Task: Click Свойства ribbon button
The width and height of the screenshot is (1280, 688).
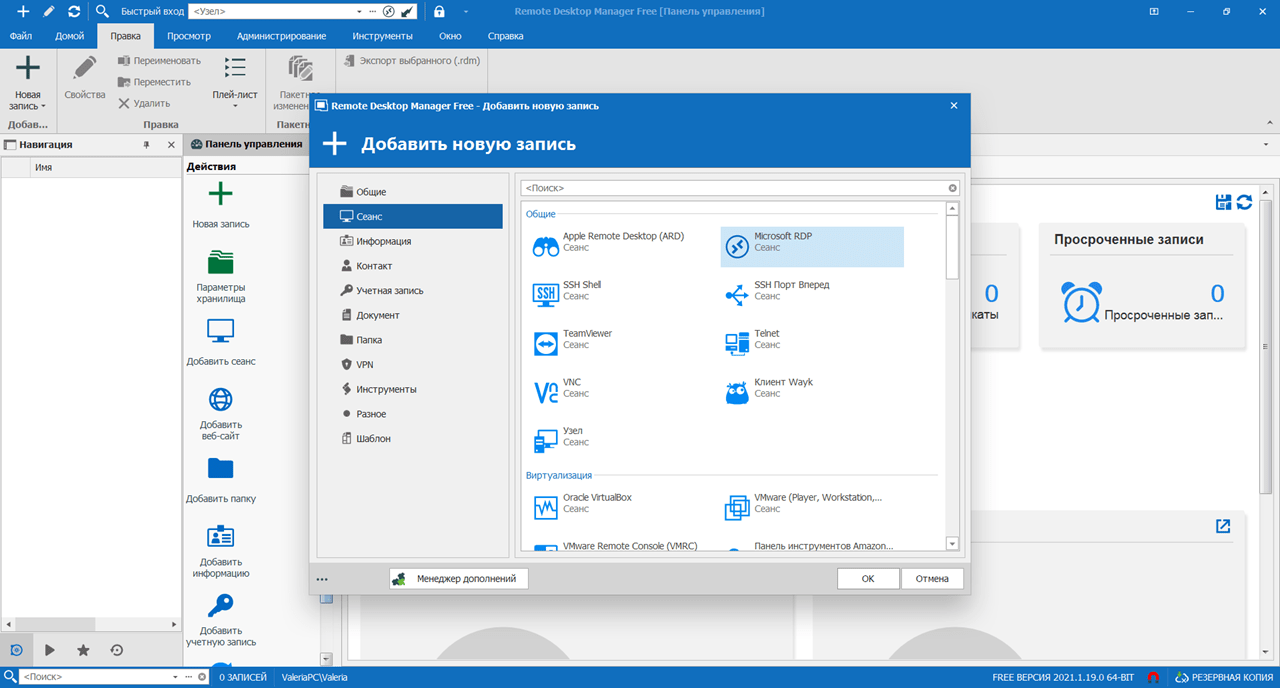Action: point(85,79)
